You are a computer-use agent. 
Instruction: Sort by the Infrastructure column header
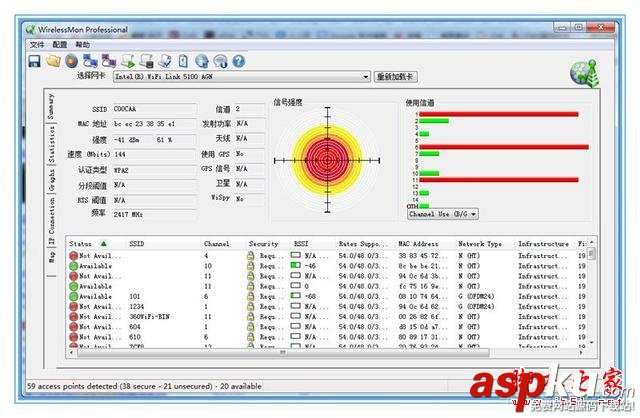click(544, 244)
